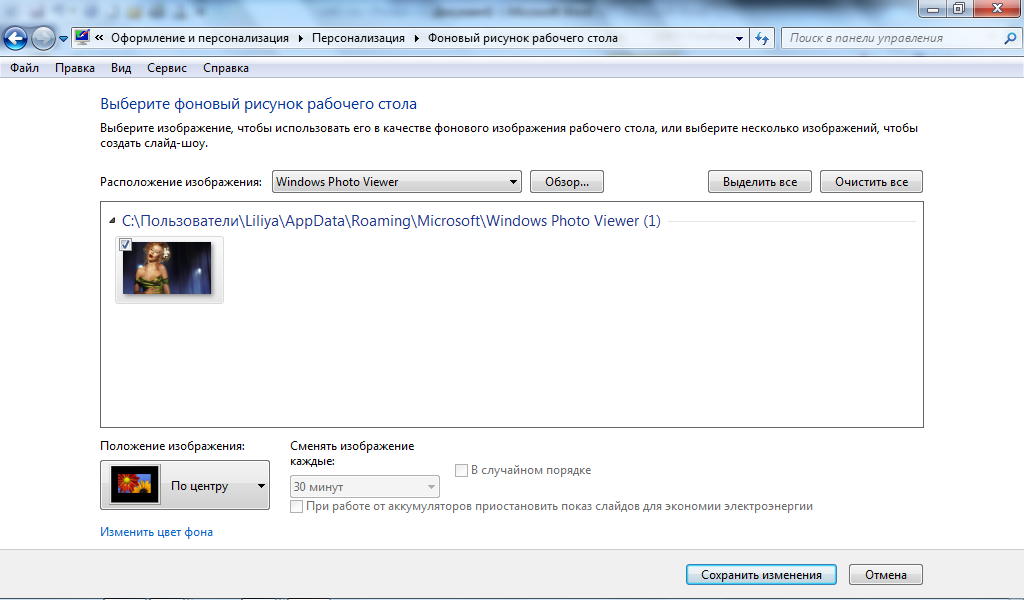The height and width of the screenshot is (600, 1024).
Task: Click the Отмена button
Action: tap(886, 575)
